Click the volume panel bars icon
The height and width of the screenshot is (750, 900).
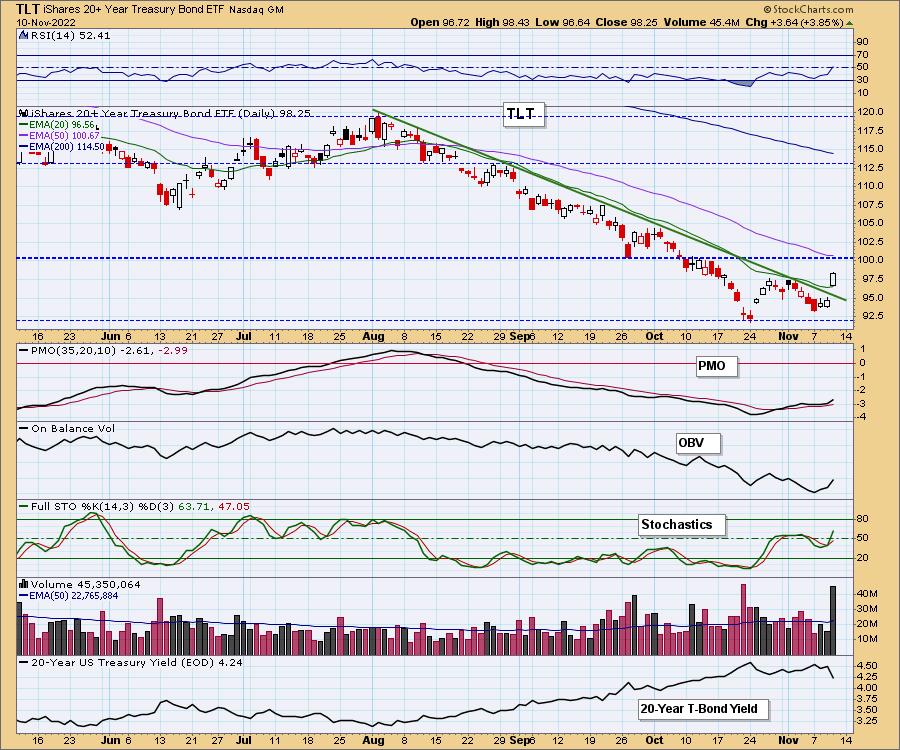24,584
